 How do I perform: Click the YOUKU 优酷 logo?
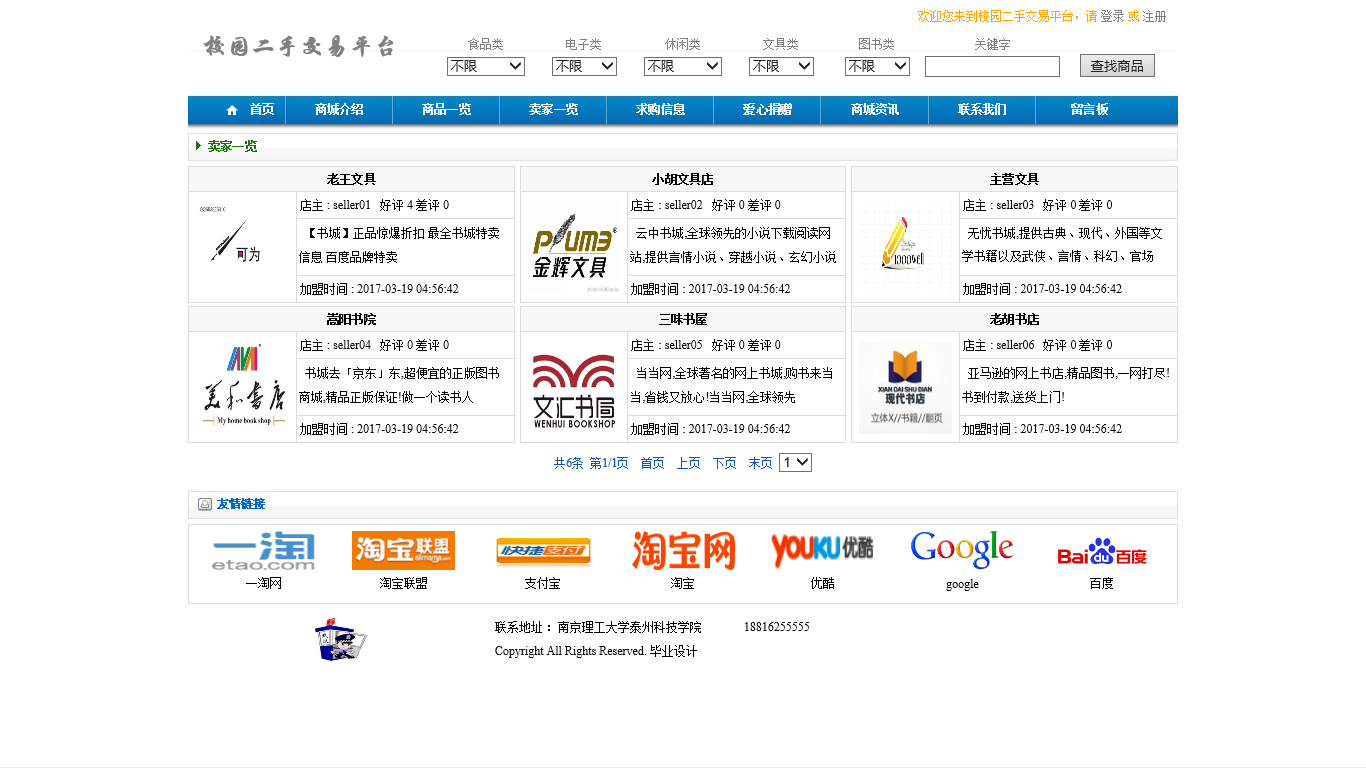point(822,551)
